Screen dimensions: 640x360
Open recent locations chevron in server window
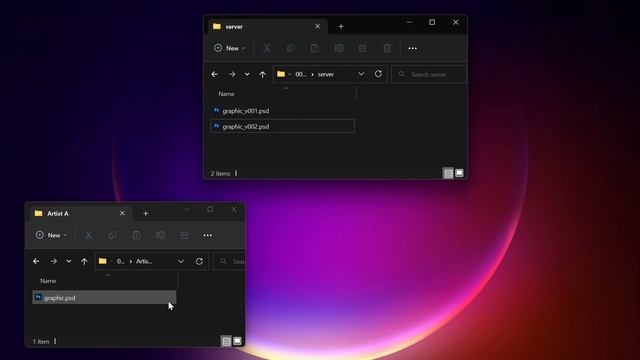click(x=247, y=74)
